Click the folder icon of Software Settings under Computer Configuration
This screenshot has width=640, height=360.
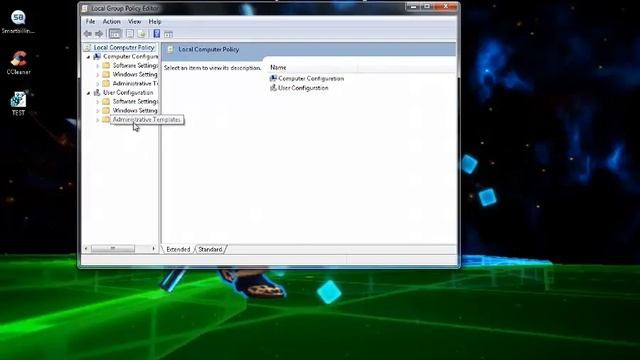pyautogui.click(x=106, y=65)
